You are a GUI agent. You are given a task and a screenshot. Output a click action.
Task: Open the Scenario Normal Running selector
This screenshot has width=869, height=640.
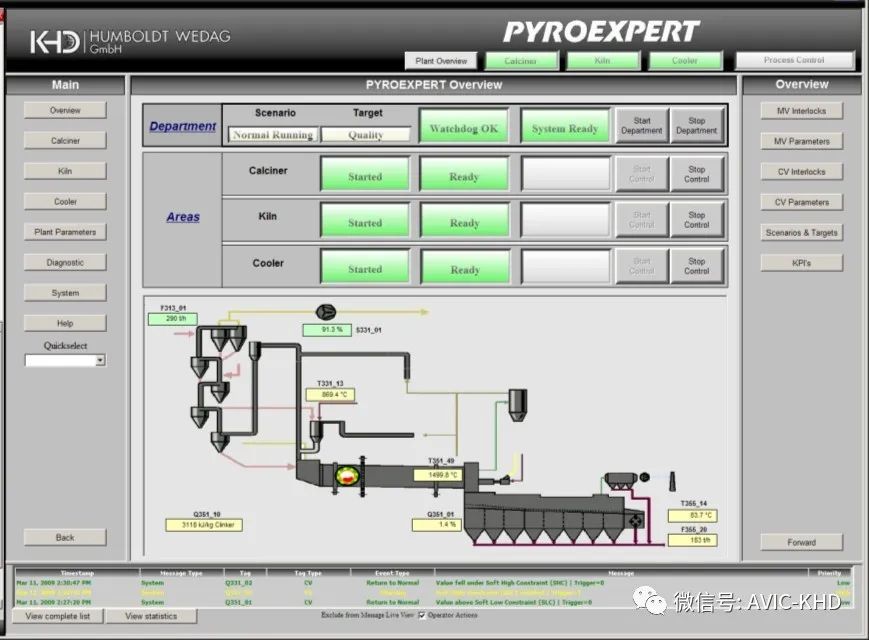coord(272,134)
